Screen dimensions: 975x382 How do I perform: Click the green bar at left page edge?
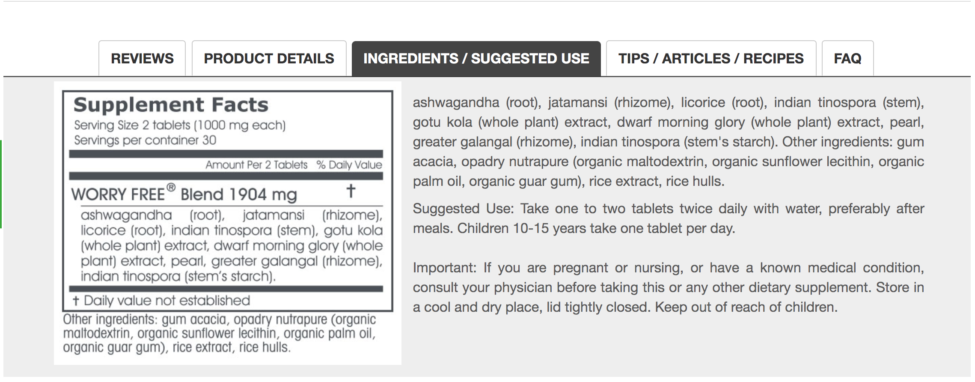tap(1, 184)
